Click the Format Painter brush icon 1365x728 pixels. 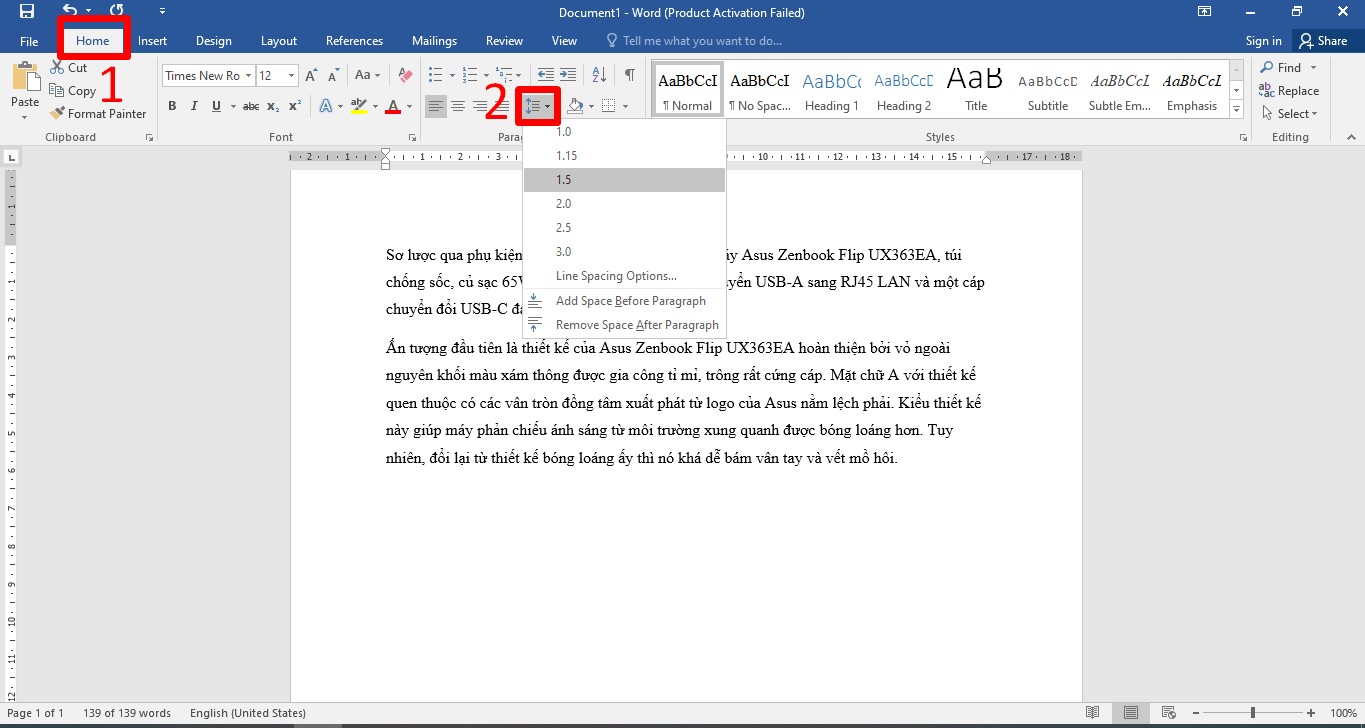click(x=58, y=114)
